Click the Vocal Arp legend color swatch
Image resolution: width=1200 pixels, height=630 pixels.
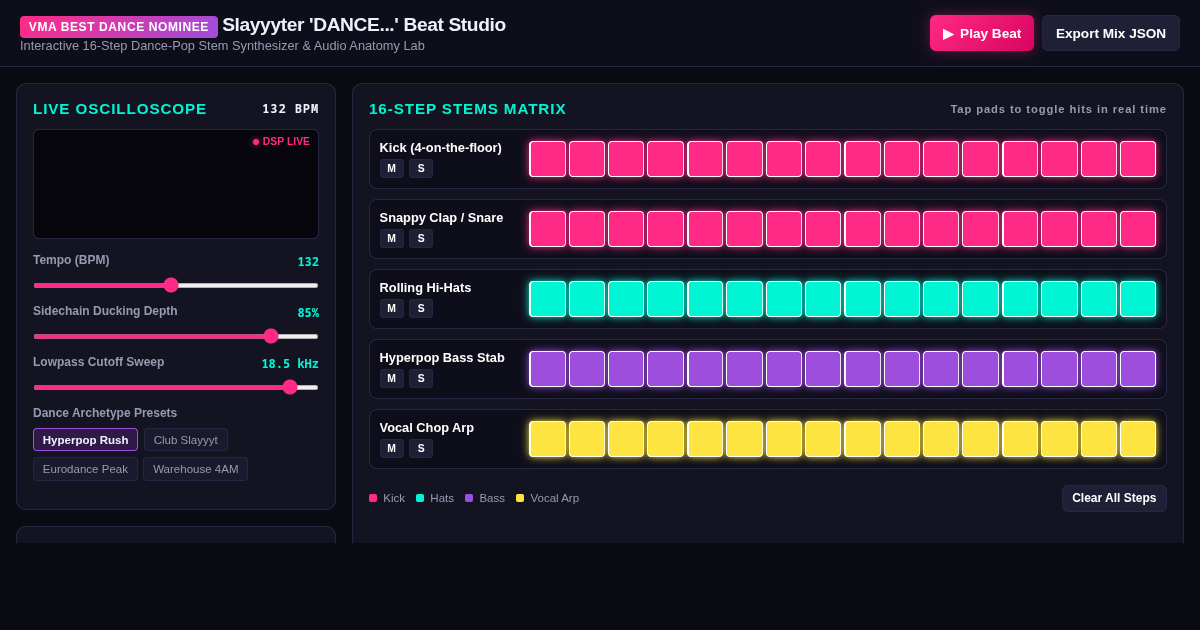tap(520, 498)
